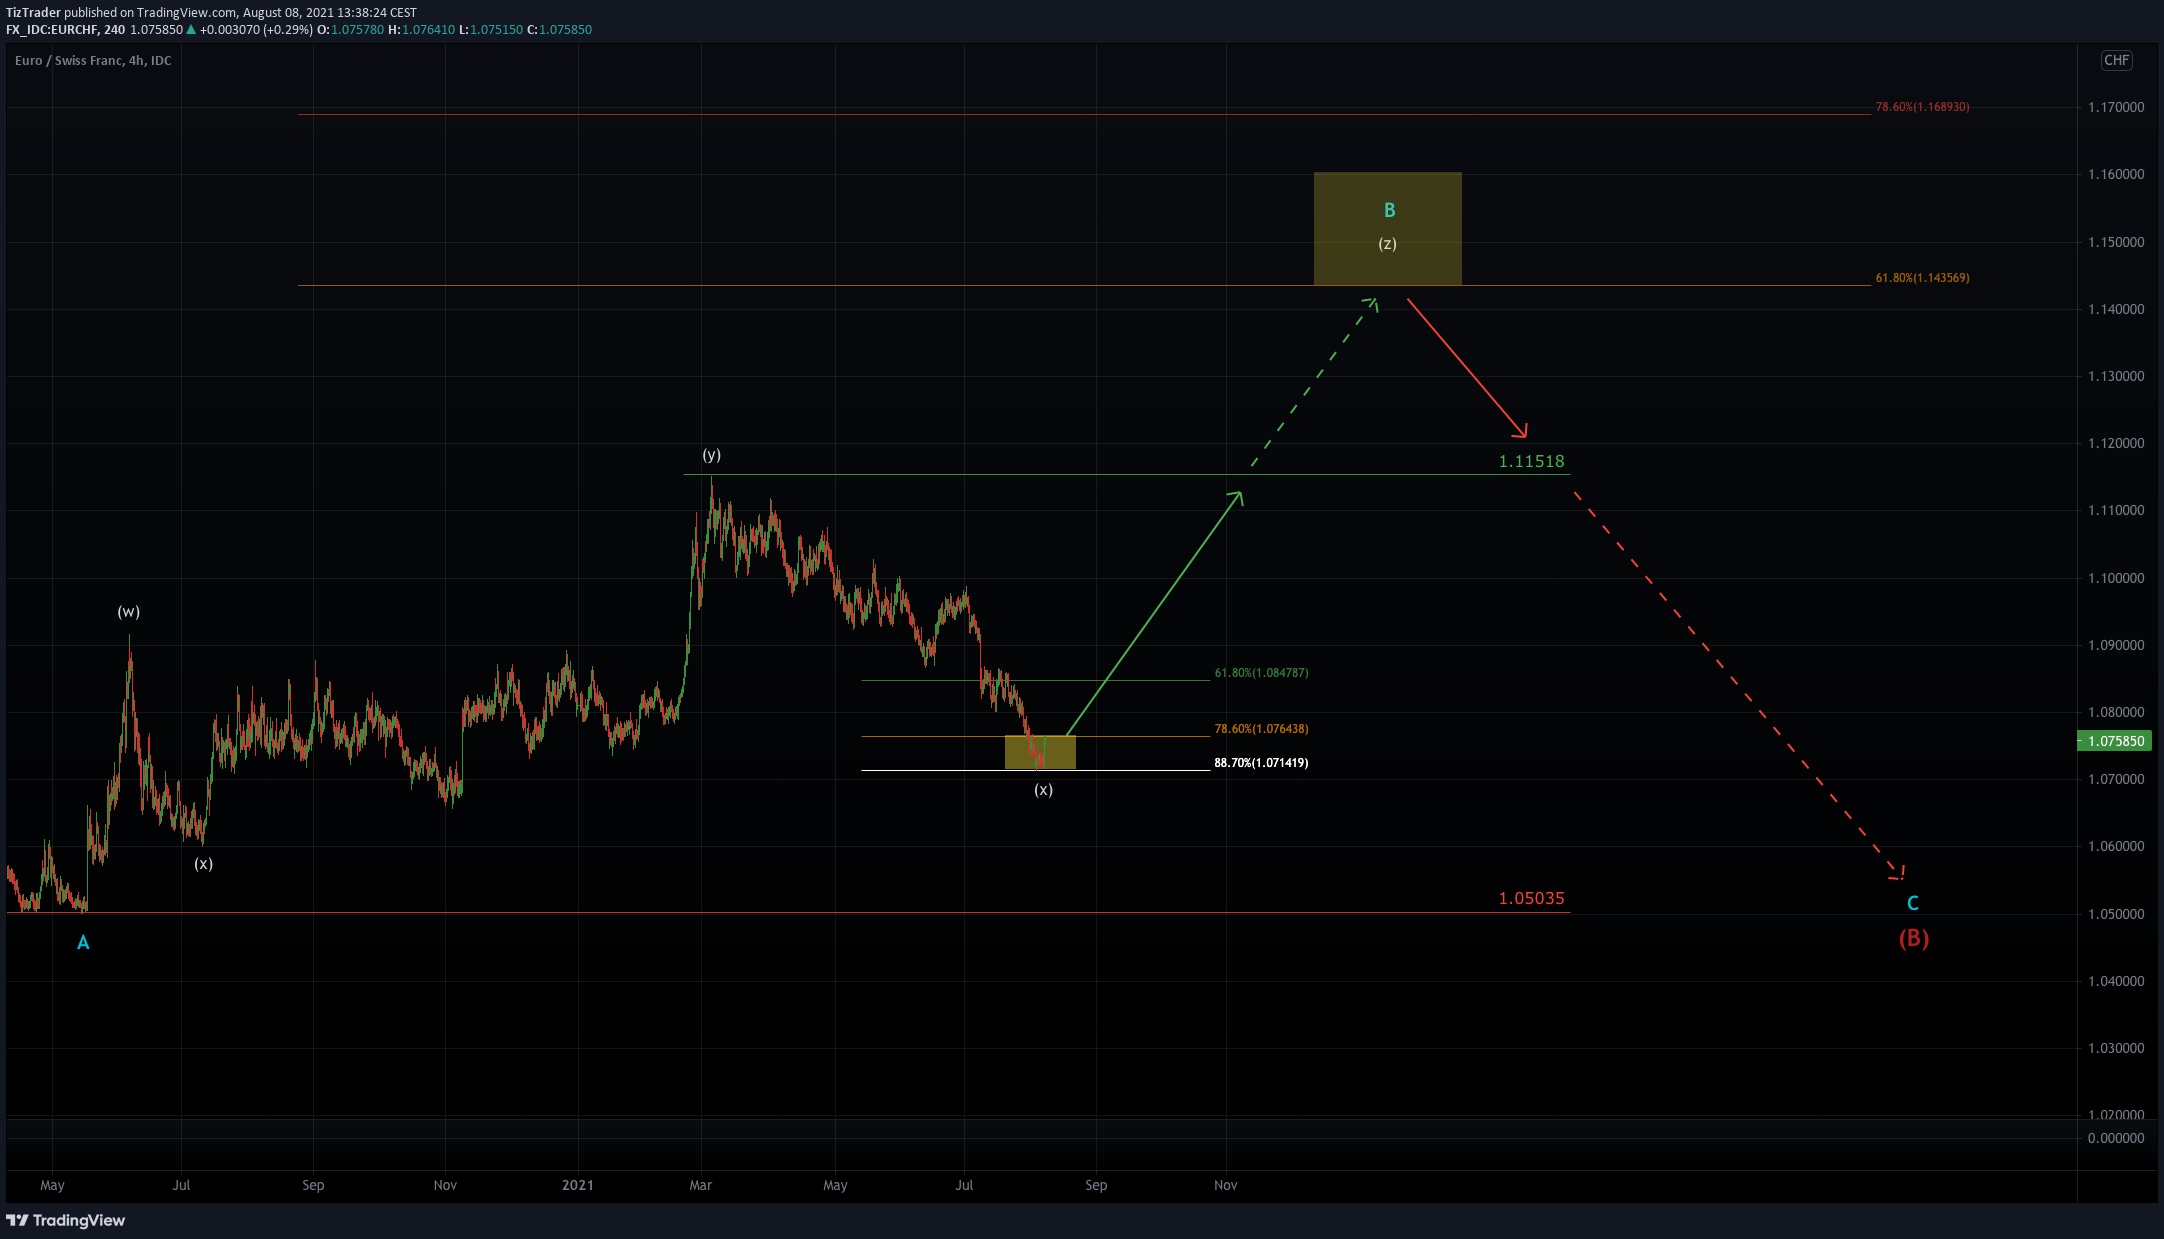
Task: Click the red (B) wave label
Action: coord(1914,938)
